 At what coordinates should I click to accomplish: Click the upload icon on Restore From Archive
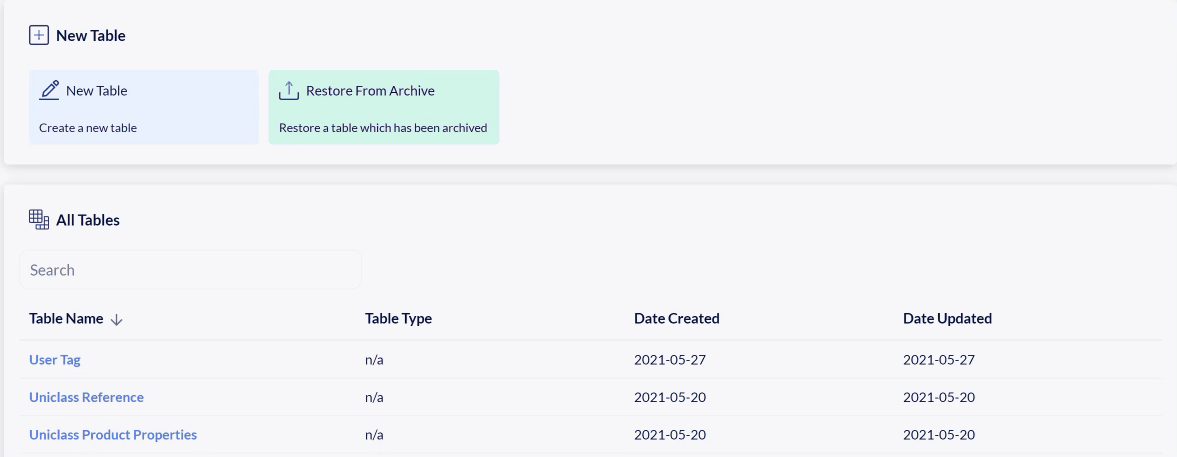click(289, 91)
